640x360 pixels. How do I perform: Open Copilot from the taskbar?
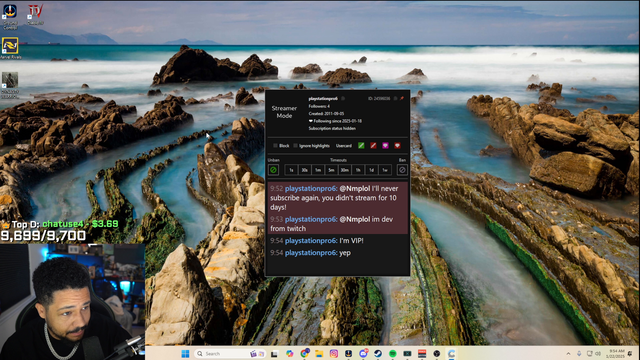pos(289,354)
